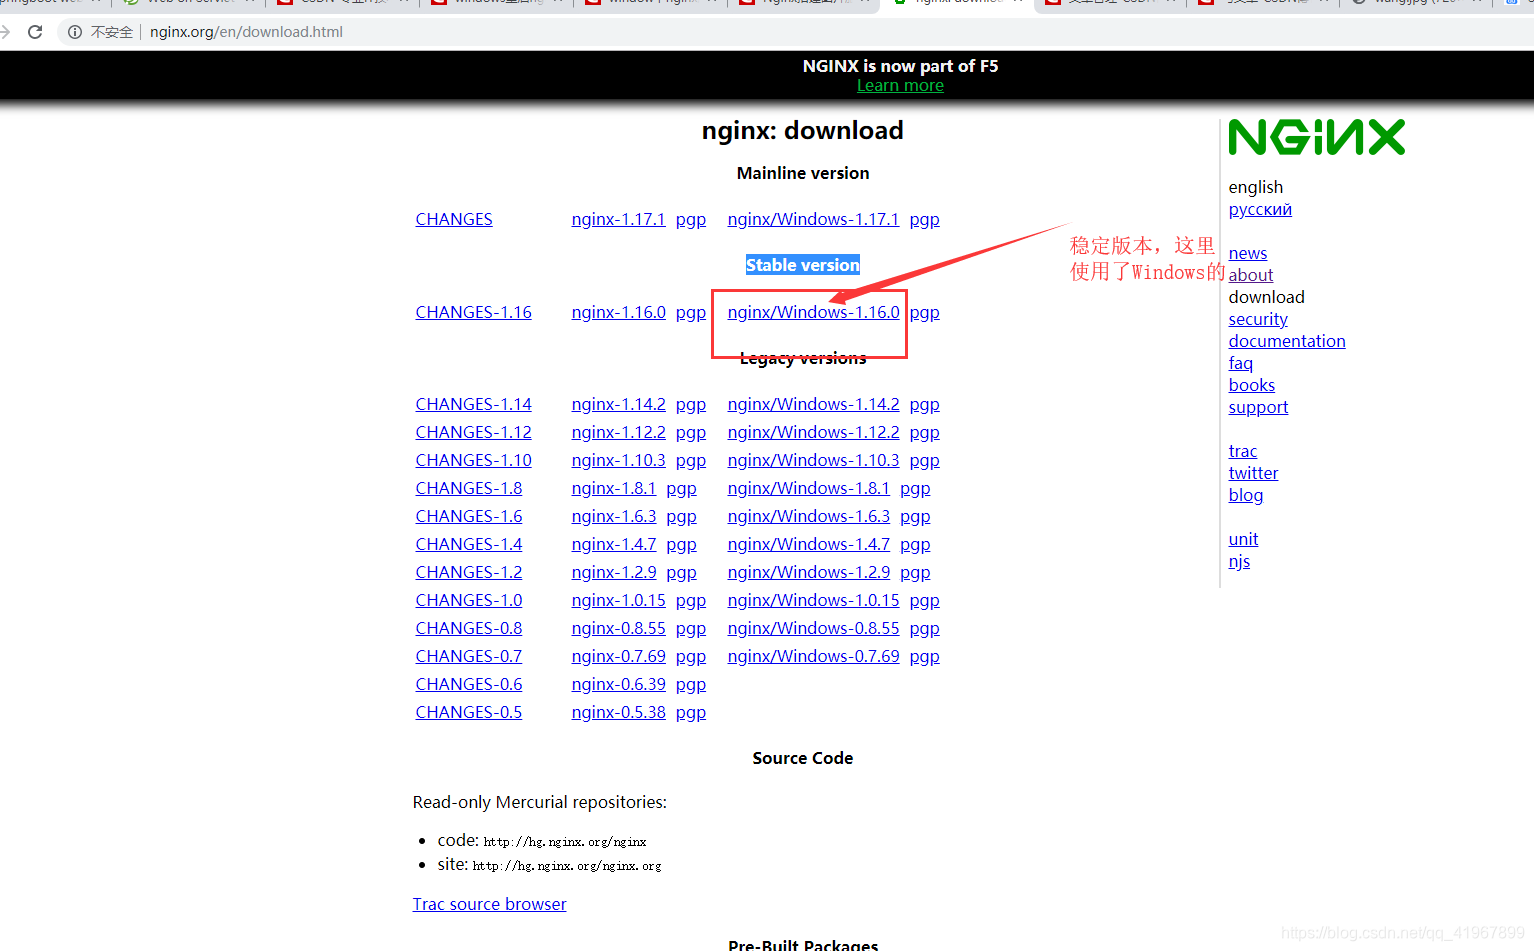Open the unit sidebar link

coord(1243,539)
